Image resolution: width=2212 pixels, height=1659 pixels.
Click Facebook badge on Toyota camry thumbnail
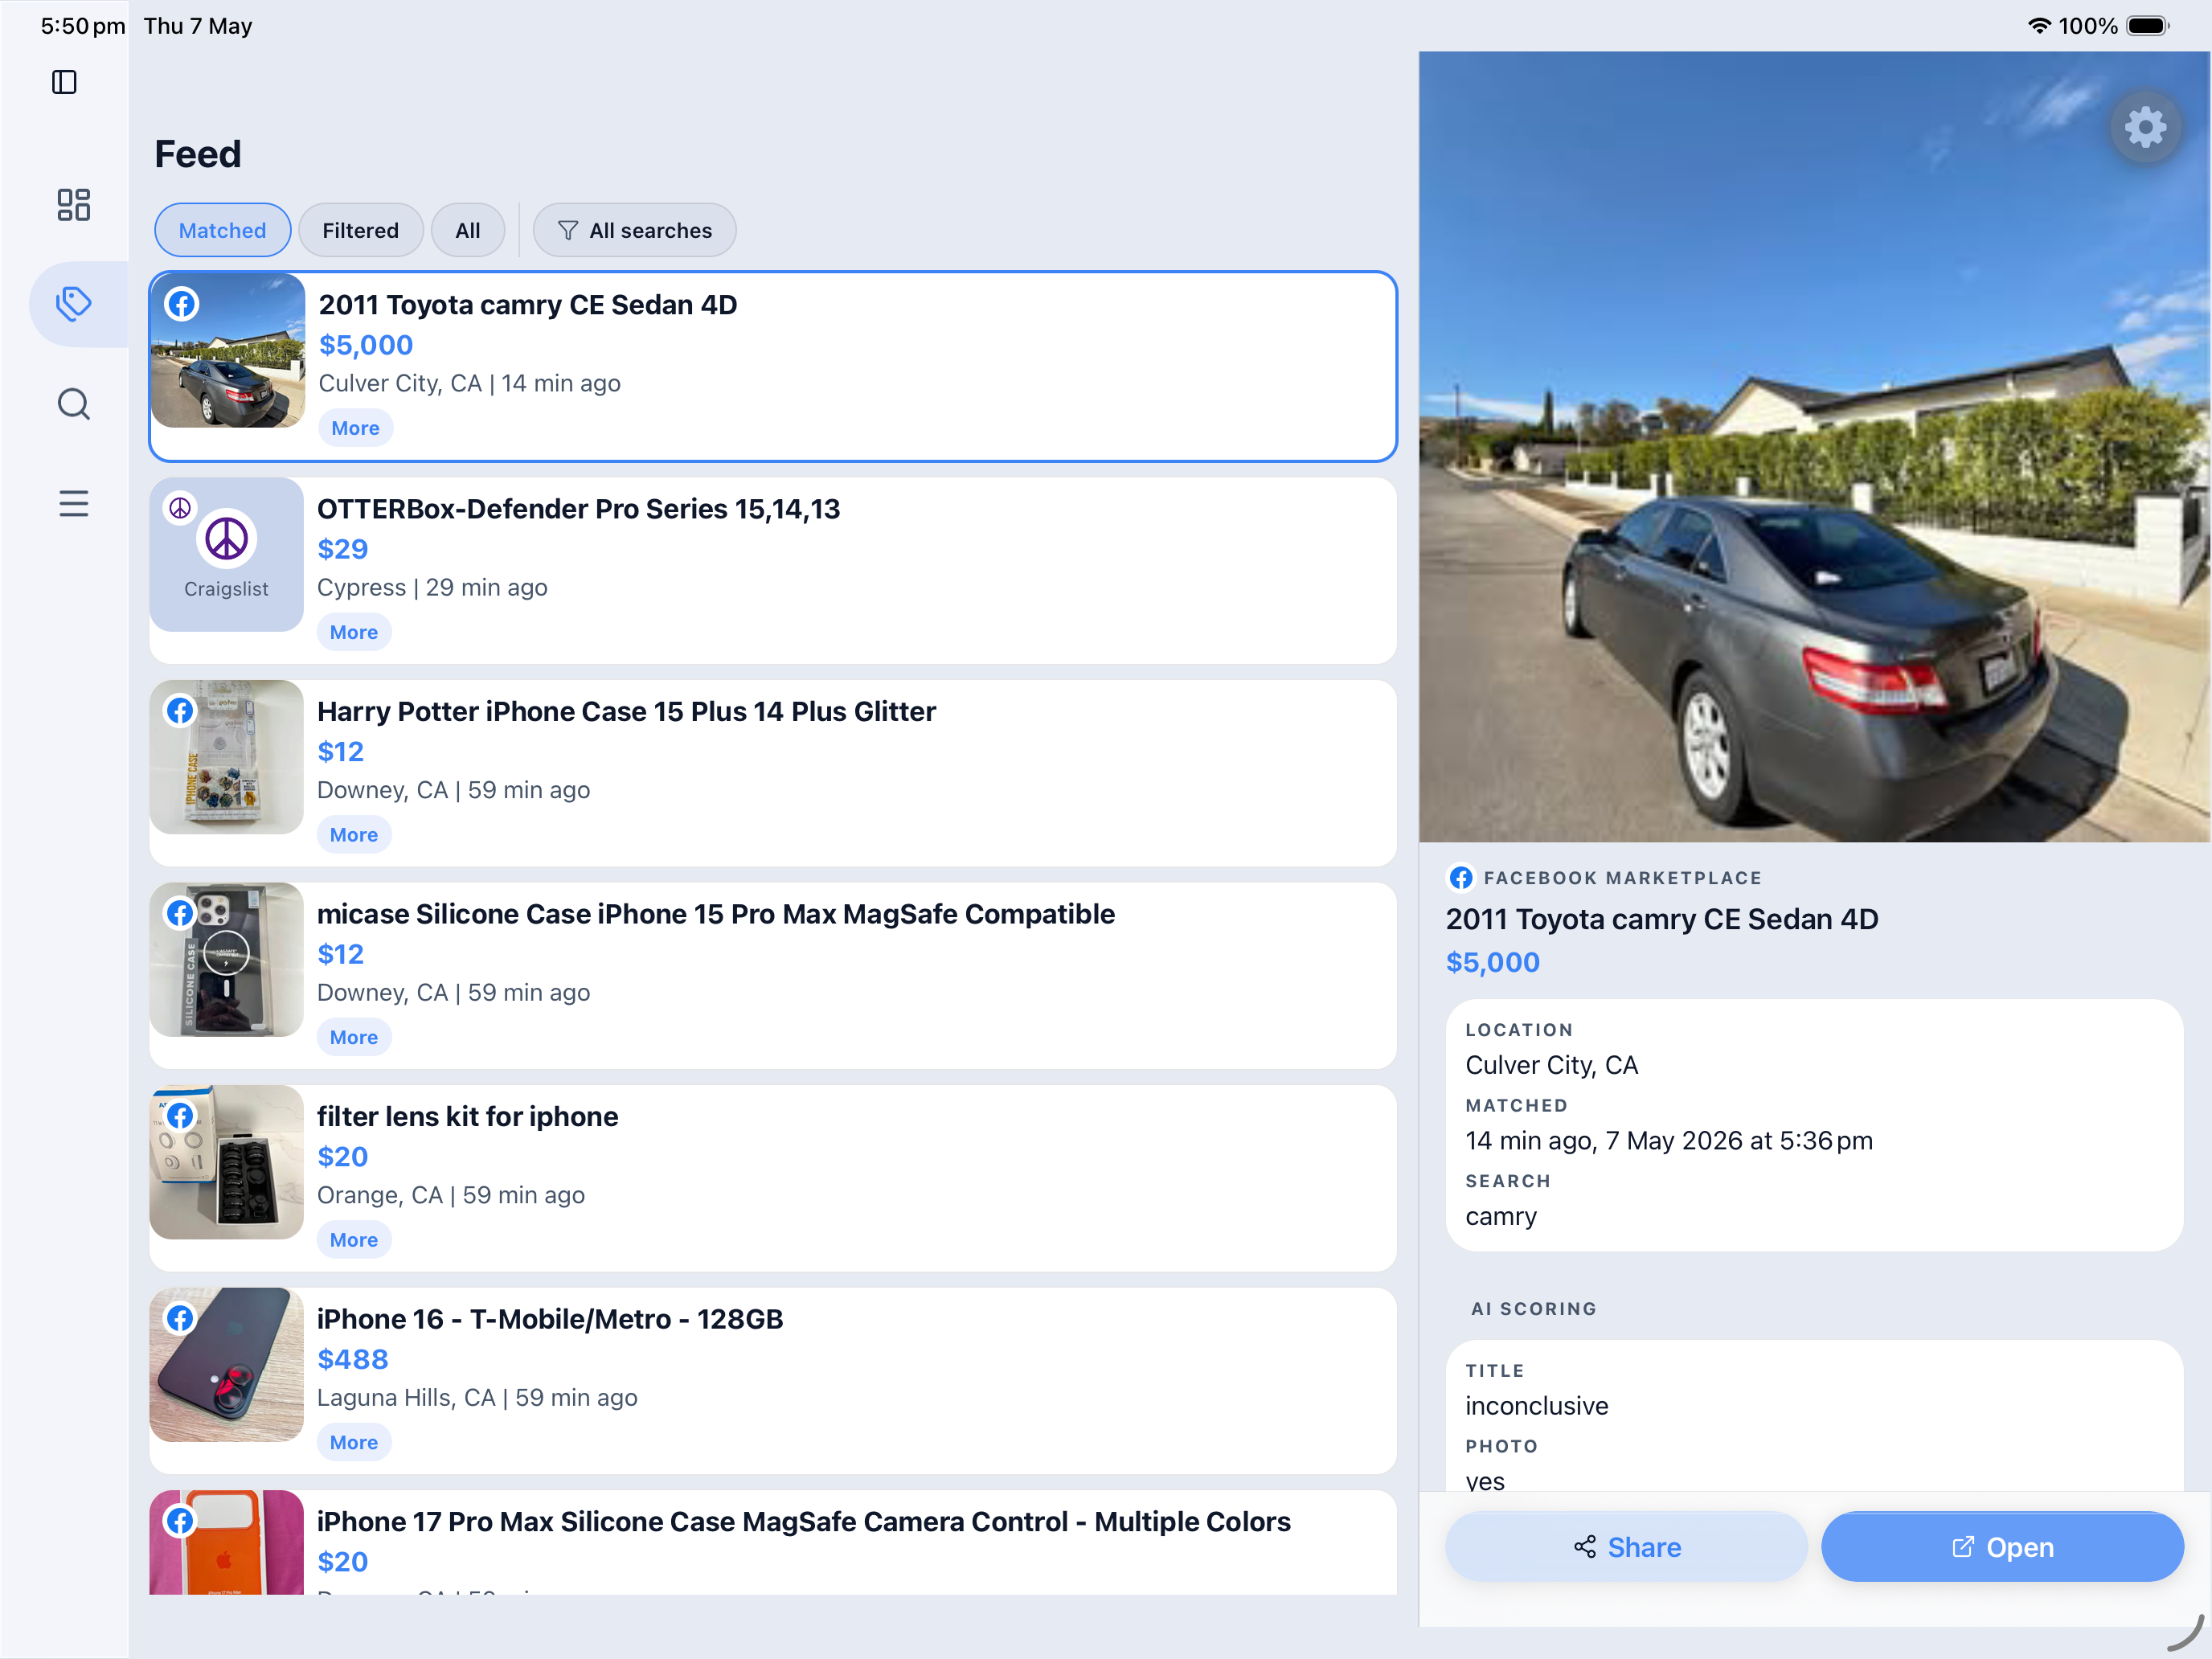[x=182, y=304]
